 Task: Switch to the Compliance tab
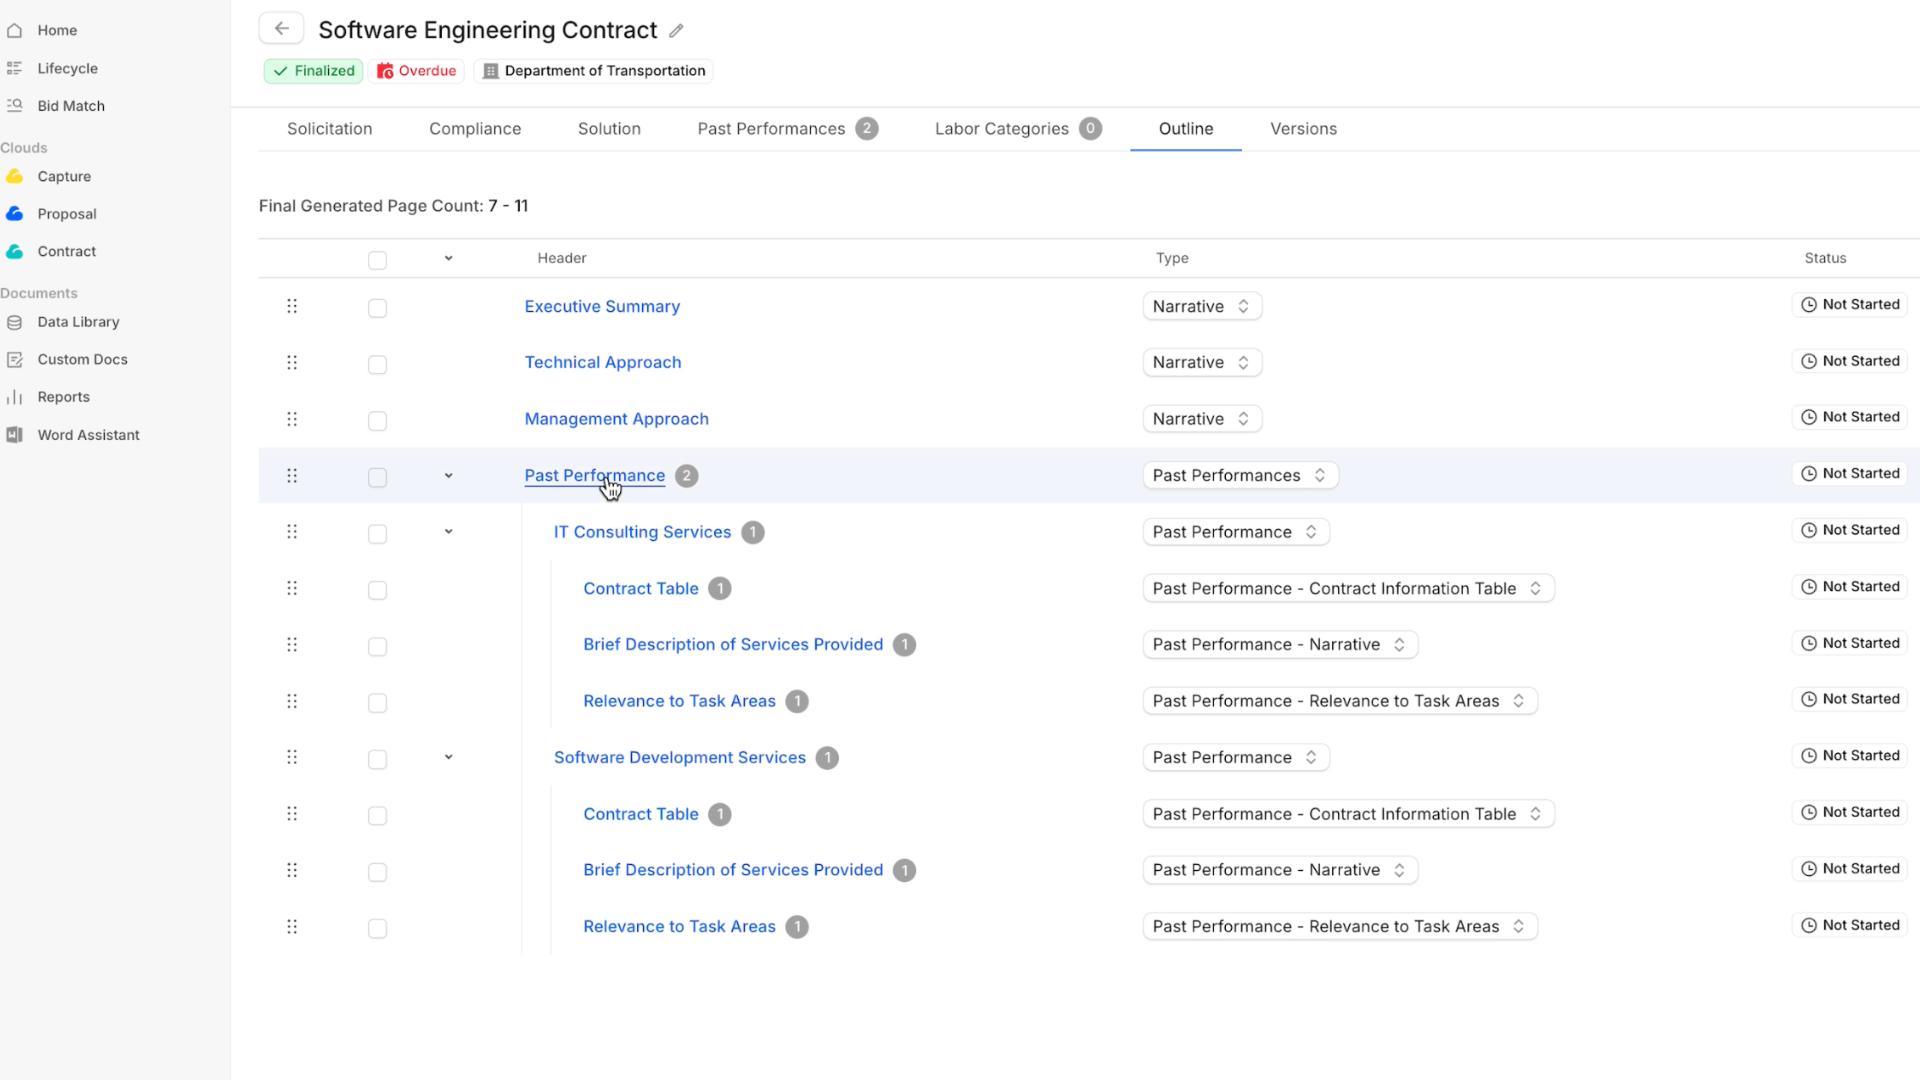pos(475,129)
